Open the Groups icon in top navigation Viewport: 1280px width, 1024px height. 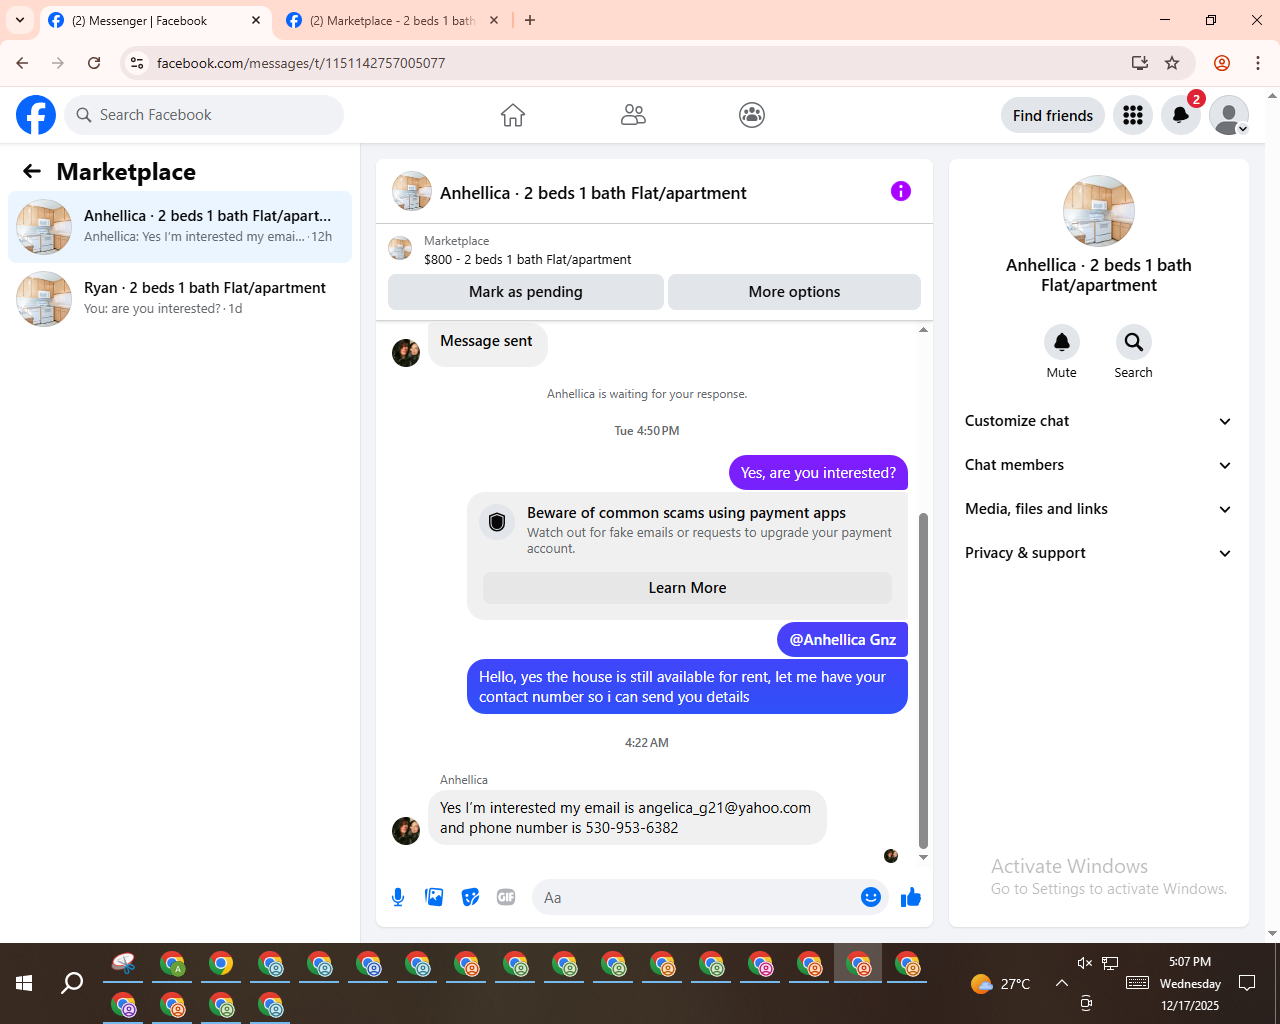pyautogui.click(x=752, y=115)
